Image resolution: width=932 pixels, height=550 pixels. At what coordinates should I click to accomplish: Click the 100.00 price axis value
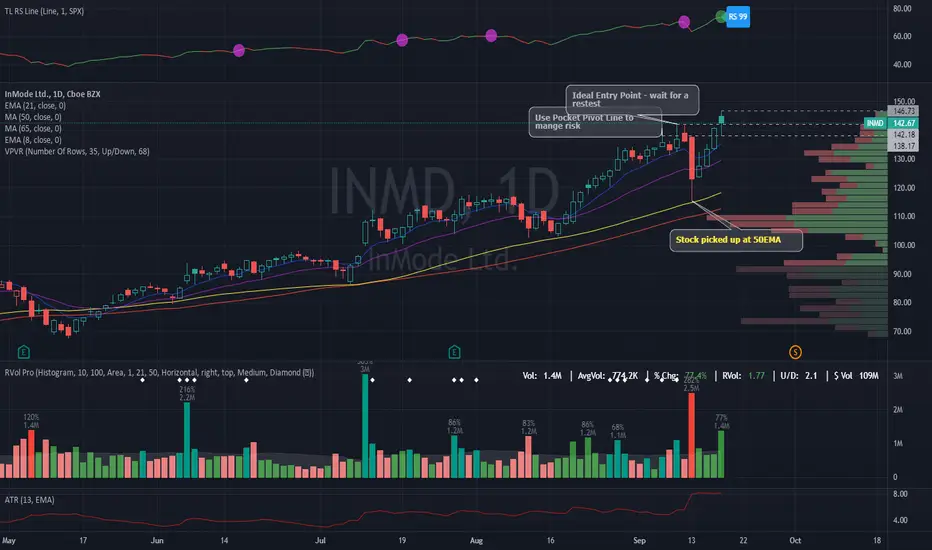coord(904,245)
